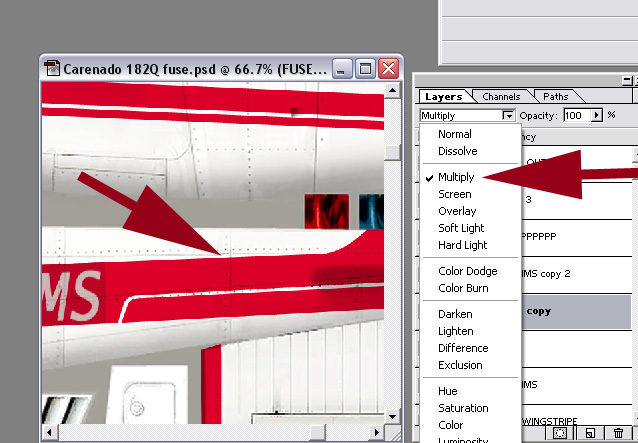Click the Opacity value field
The height and width of the screenshot is (443, 638).
(574, 116)
